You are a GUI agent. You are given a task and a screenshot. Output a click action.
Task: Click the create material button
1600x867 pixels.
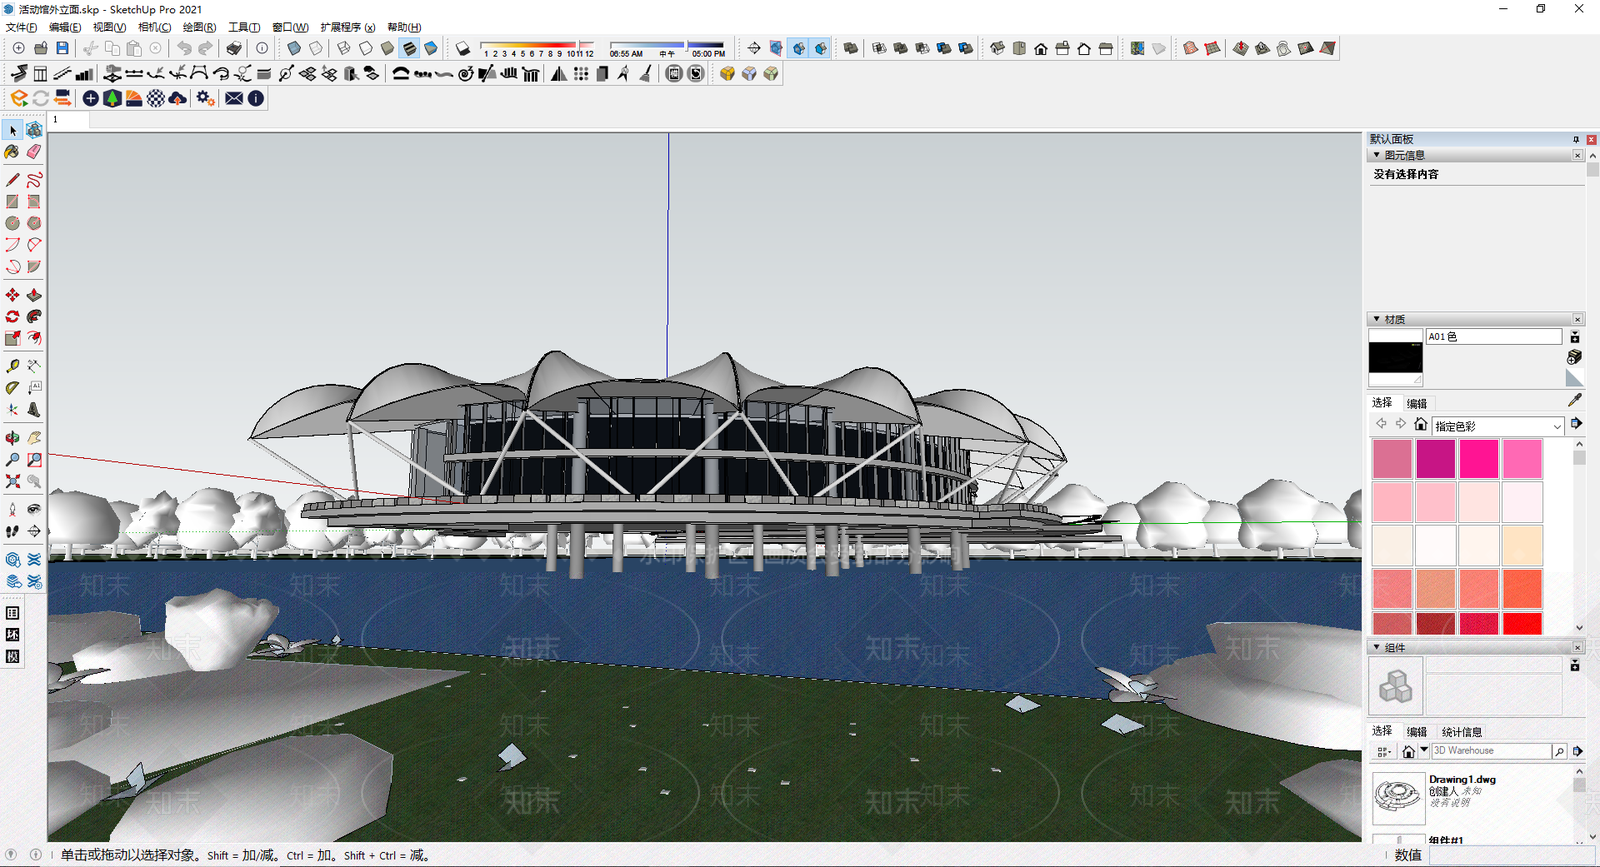(x=1574, y=357)
